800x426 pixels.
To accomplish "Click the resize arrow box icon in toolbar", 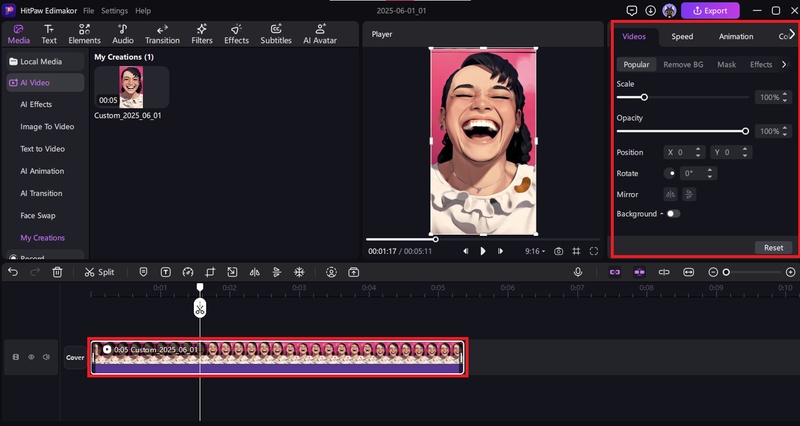I will pos(232,272).
